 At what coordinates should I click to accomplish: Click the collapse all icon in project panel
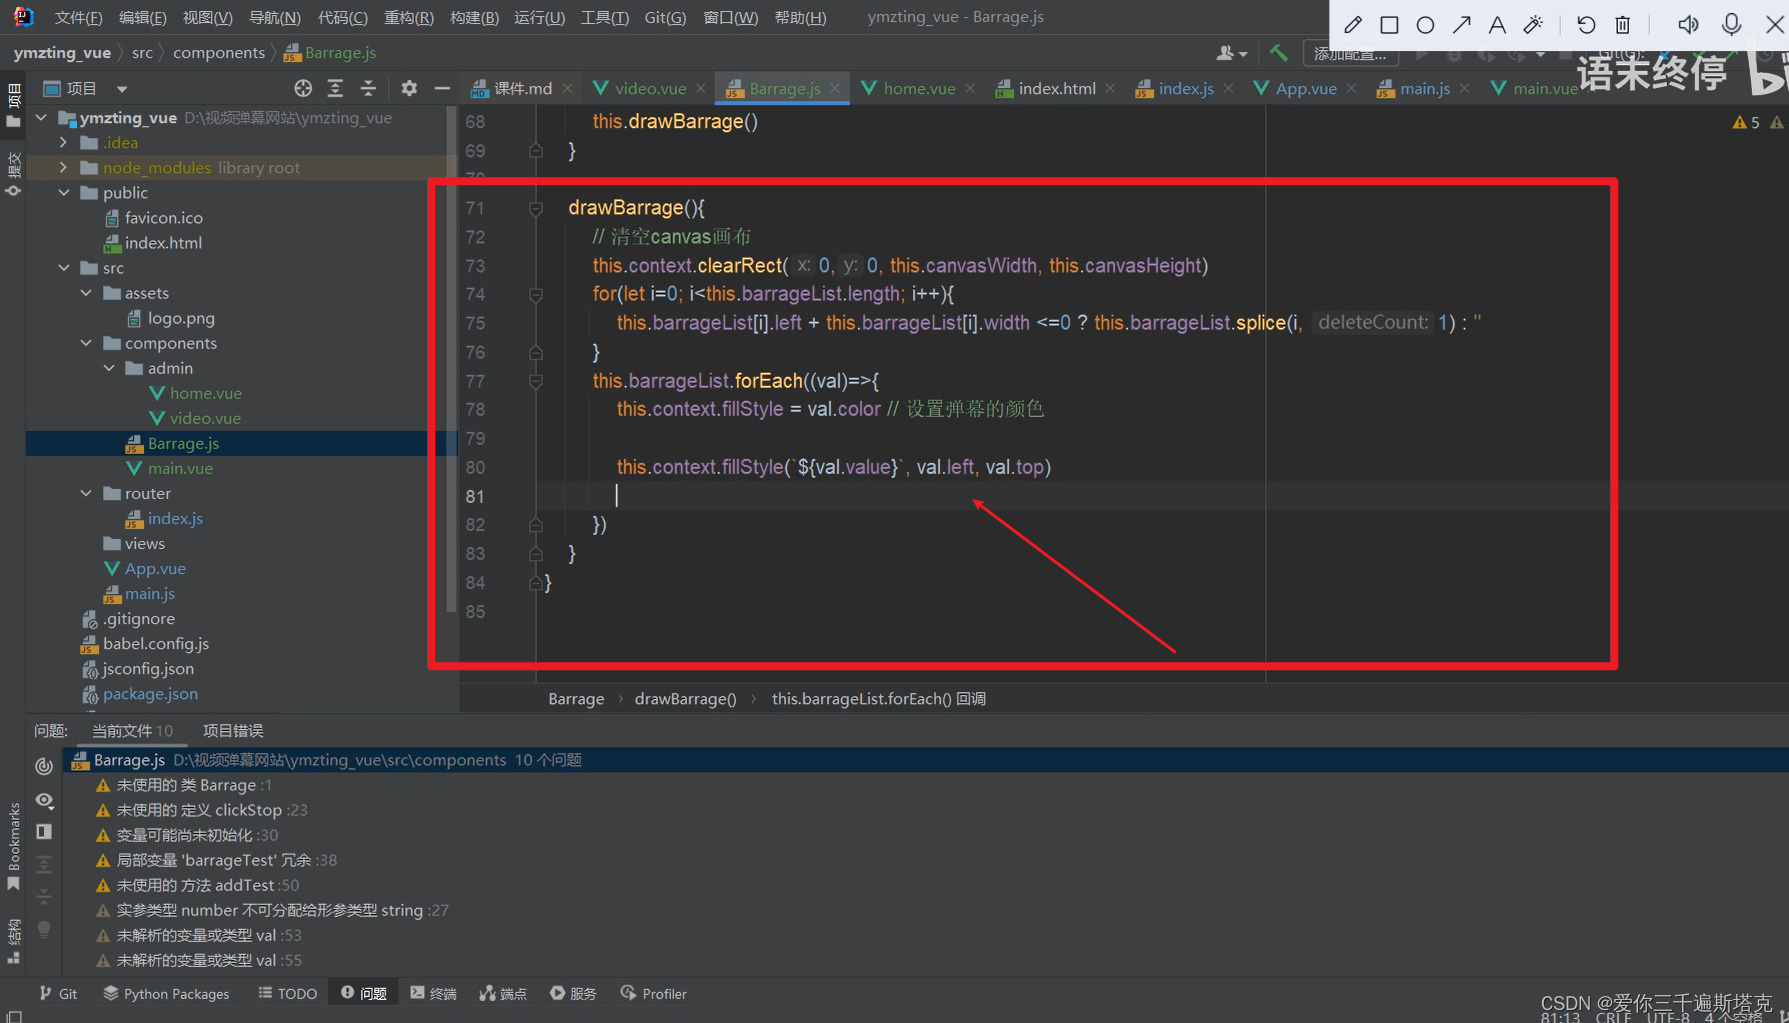(x=368, y=89)
